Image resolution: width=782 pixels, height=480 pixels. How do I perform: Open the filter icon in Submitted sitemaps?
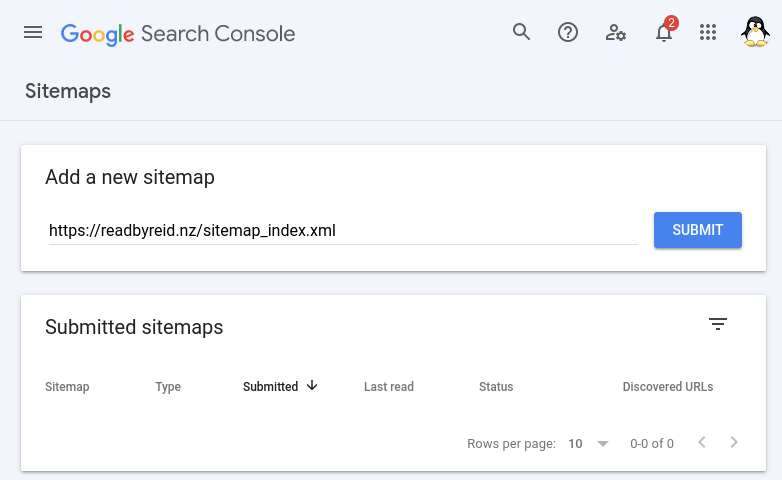point(718,324)
